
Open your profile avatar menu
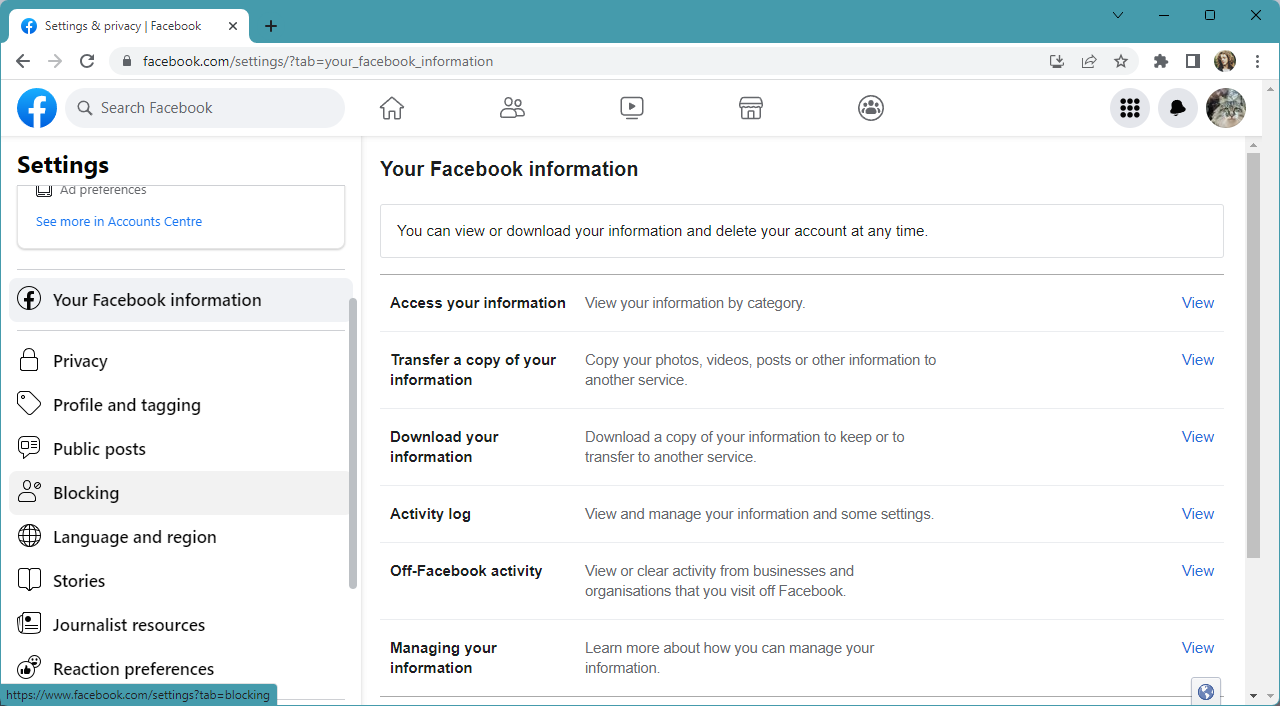click(1225, 107)
